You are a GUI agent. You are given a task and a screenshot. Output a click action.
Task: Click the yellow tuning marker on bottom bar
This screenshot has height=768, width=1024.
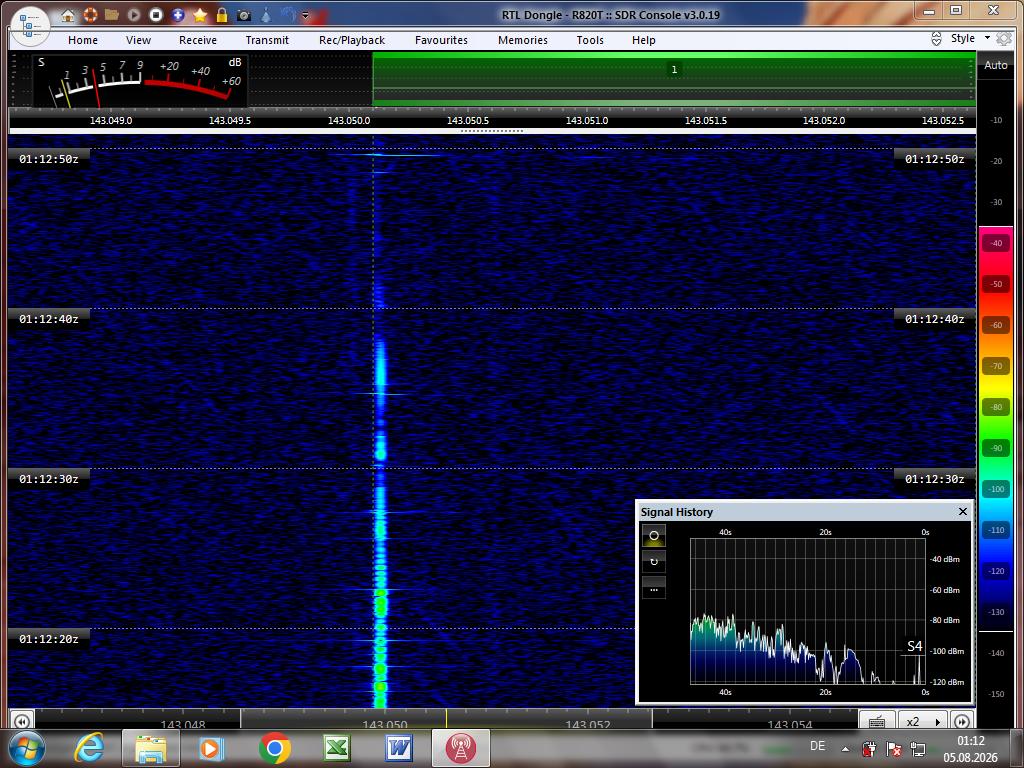point(446,718)
